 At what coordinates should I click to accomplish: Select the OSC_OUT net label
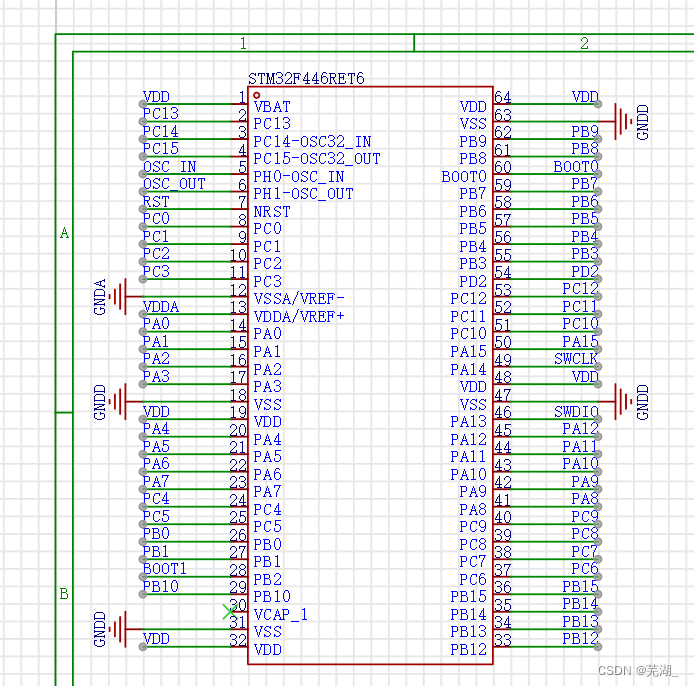point(174,184)
